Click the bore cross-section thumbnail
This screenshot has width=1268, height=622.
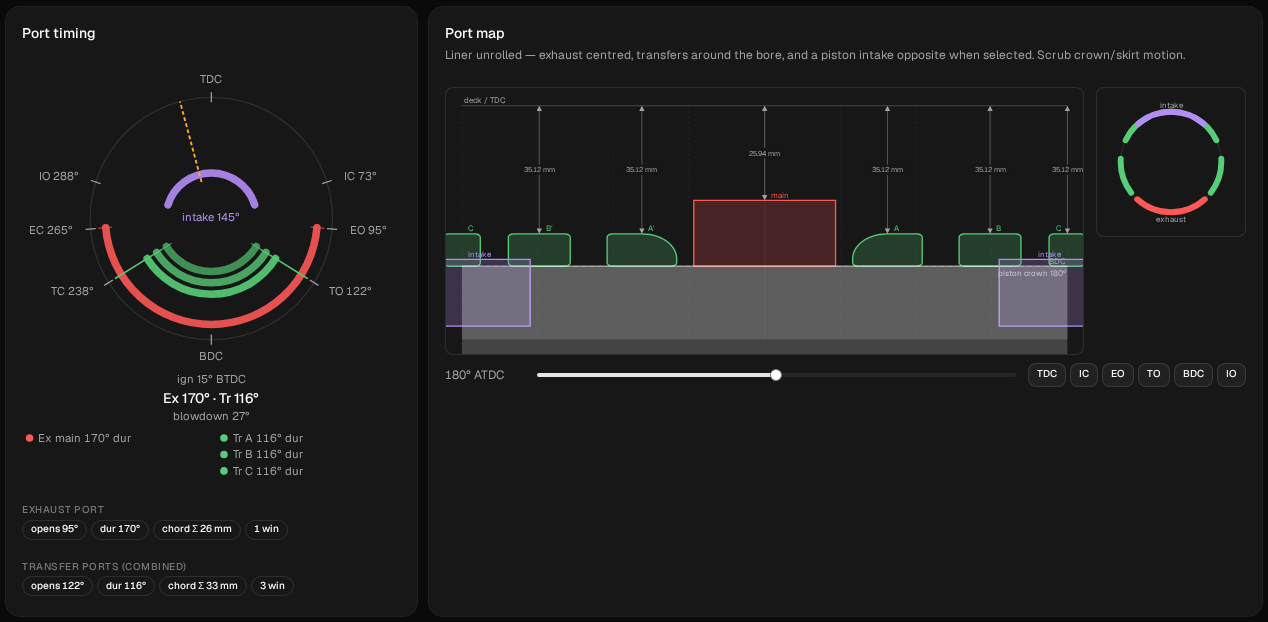point(1171,162)
